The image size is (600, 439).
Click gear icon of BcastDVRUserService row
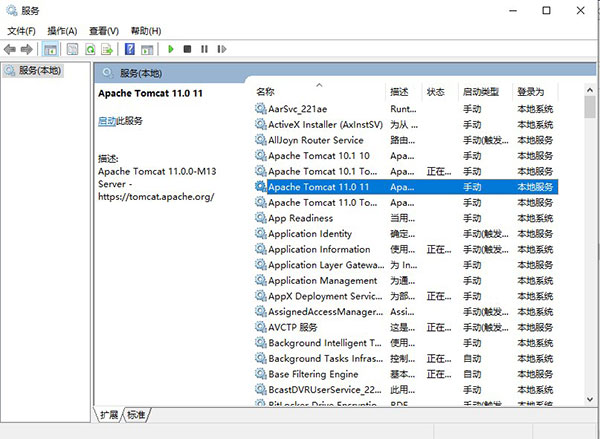coord(261,389)
